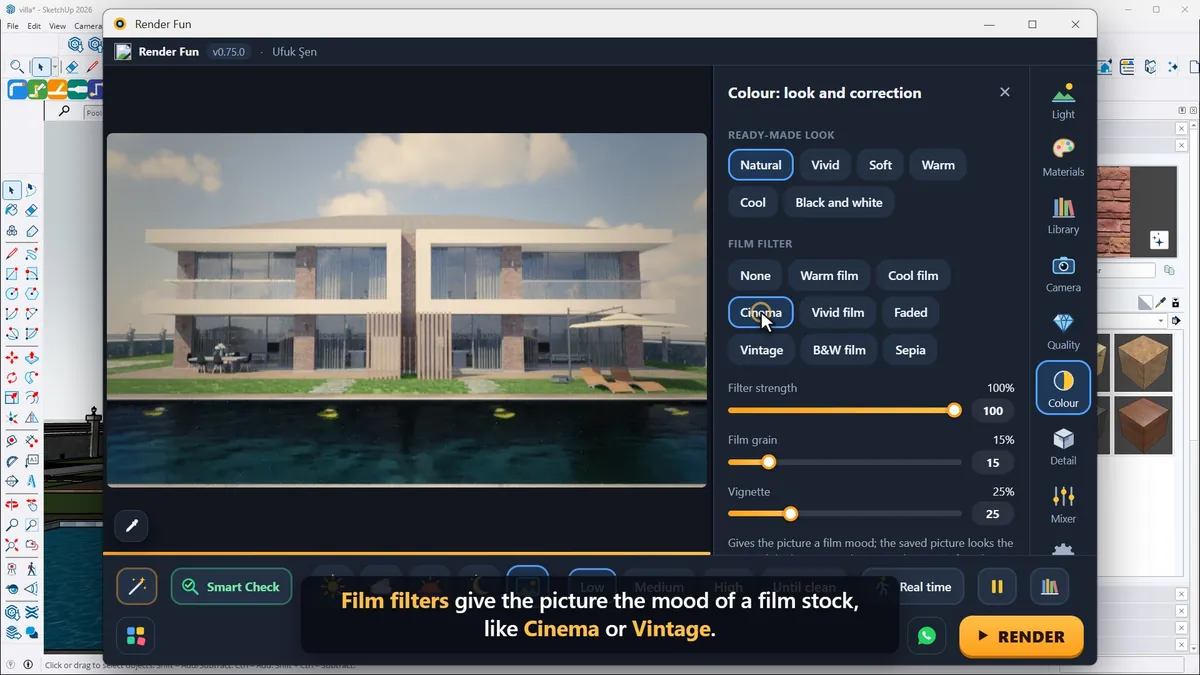1200x675 pixels.
Task: Open the SketchUp Camera menu
Action: click(88, 26)
